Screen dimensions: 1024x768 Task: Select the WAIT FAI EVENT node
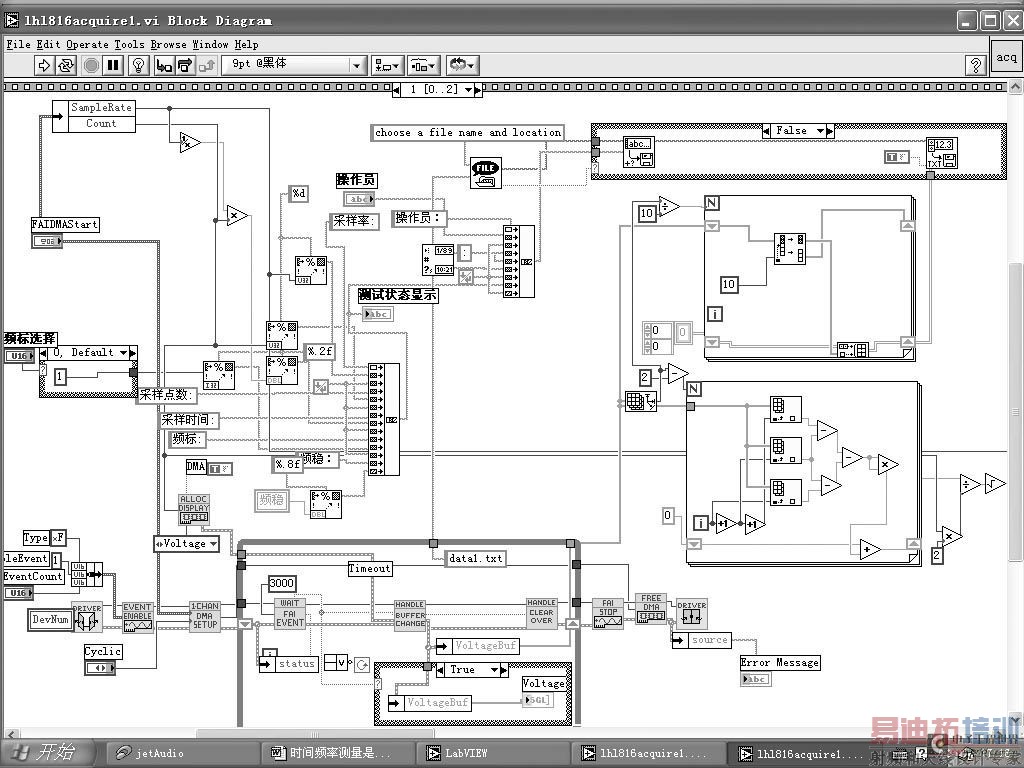[x=289, y=613]
